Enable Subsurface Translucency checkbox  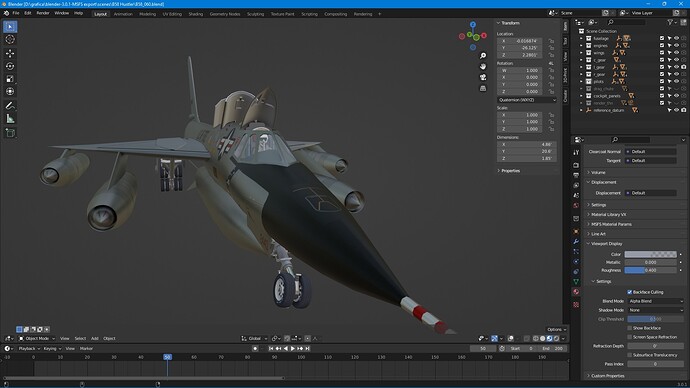tap(629, 355)
